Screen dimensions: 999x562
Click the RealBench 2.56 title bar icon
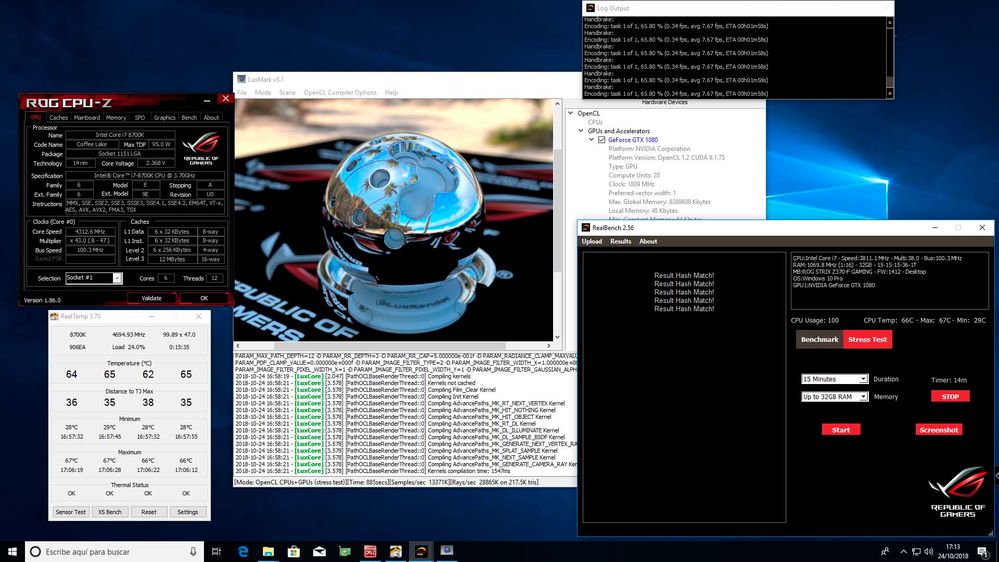[x=586, y=227]
